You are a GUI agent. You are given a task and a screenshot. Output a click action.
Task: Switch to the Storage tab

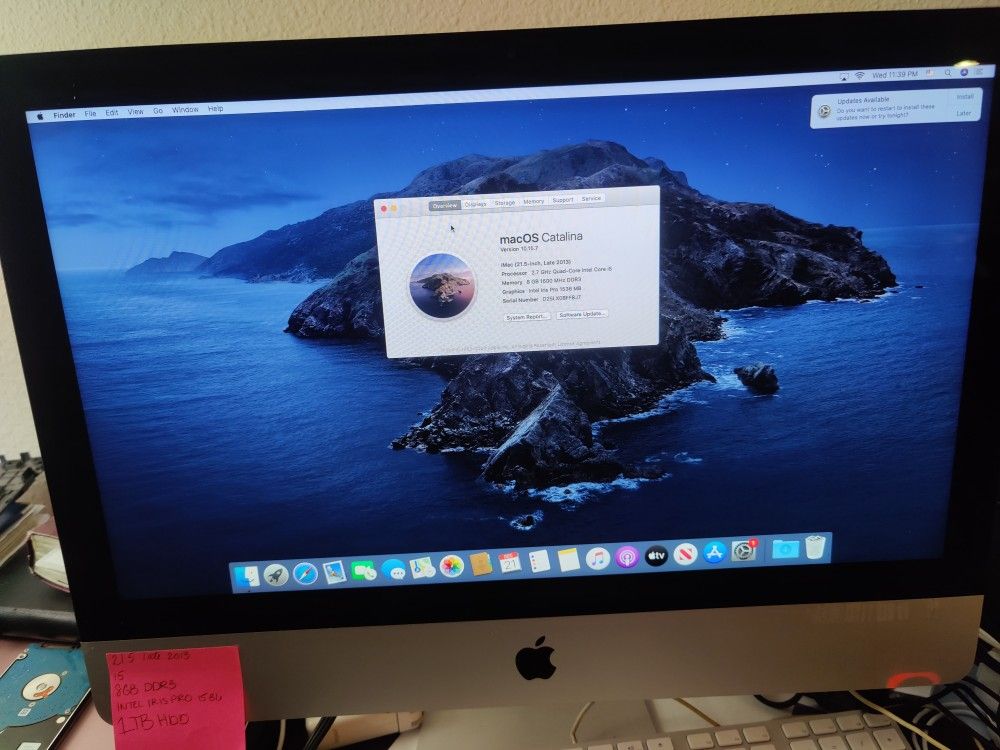tap(505, 203)
